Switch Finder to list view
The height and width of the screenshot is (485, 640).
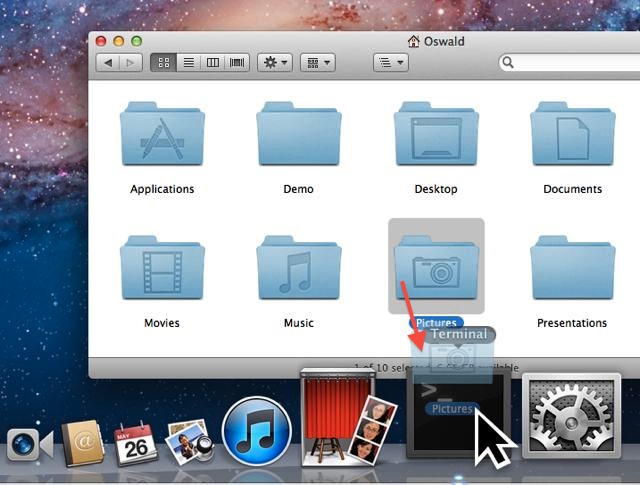(188, 62)
